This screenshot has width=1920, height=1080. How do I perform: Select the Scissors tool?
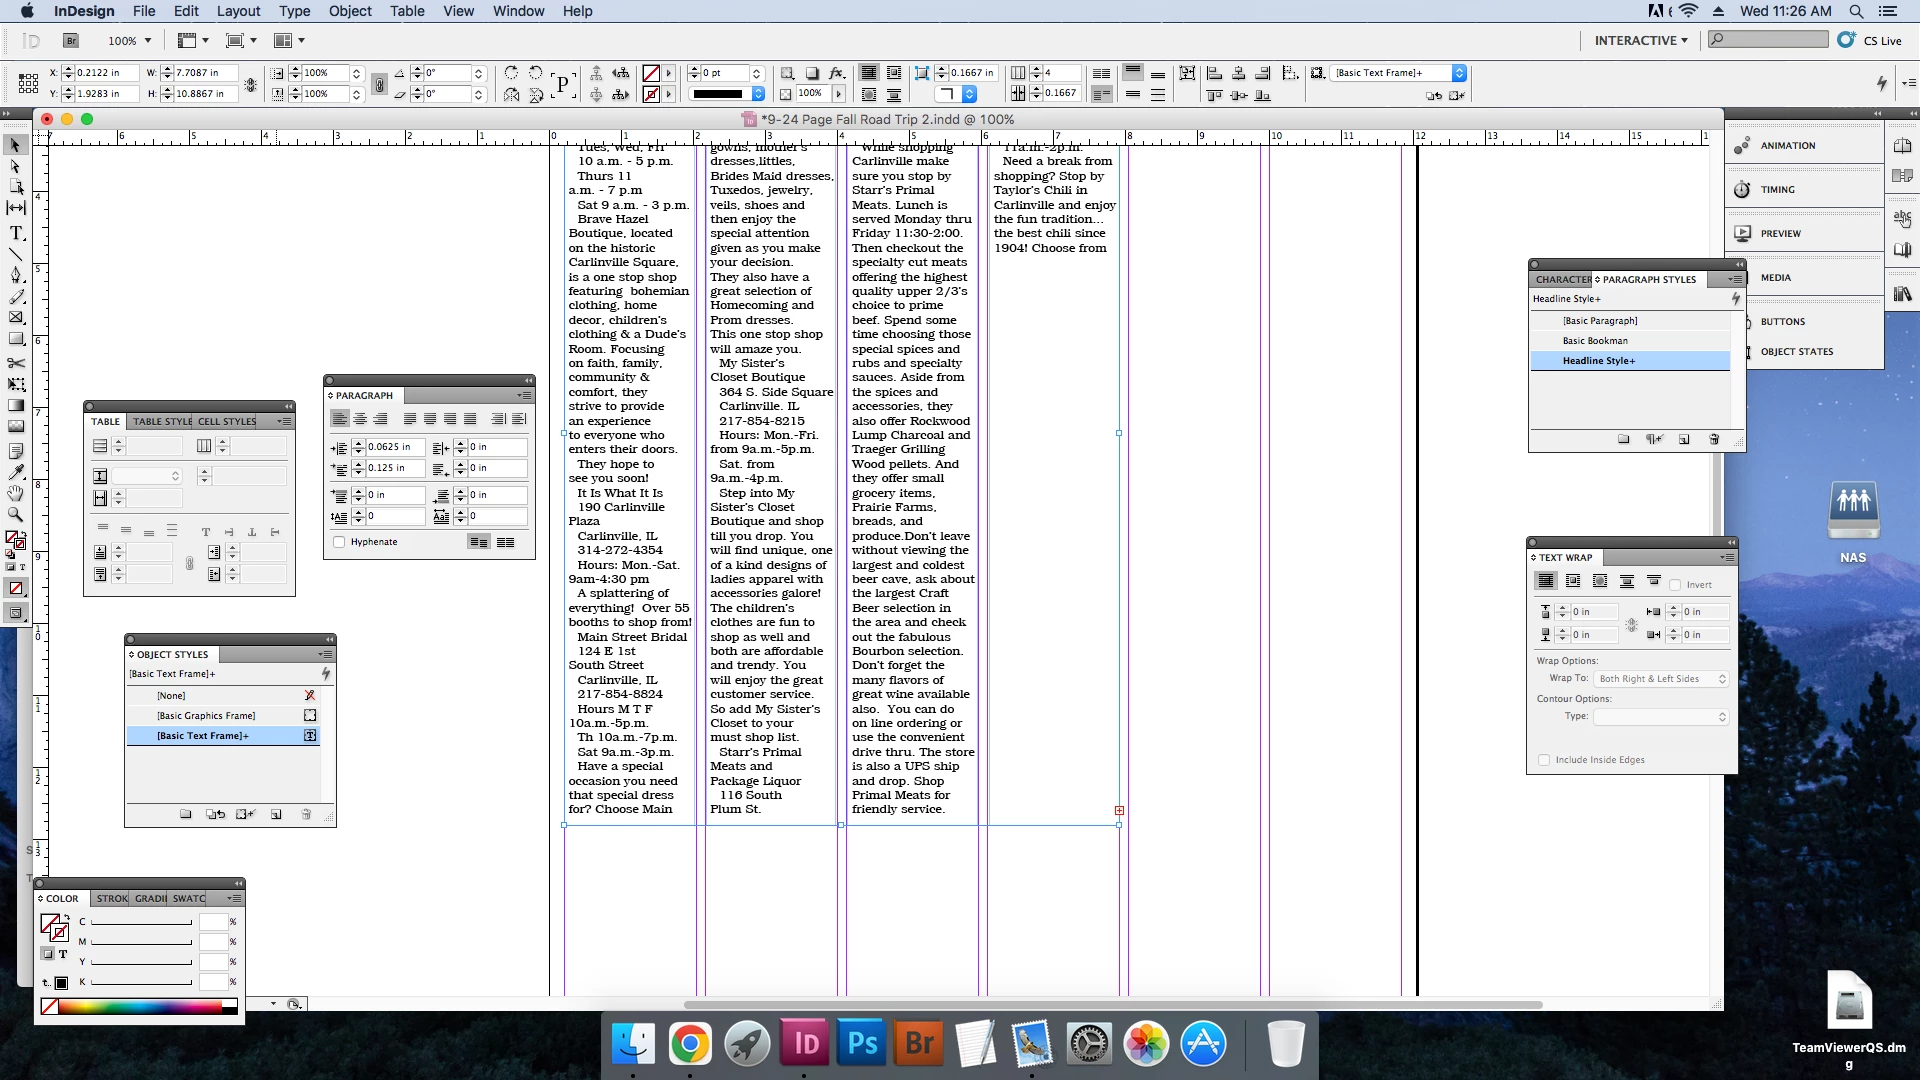[16, 363]
